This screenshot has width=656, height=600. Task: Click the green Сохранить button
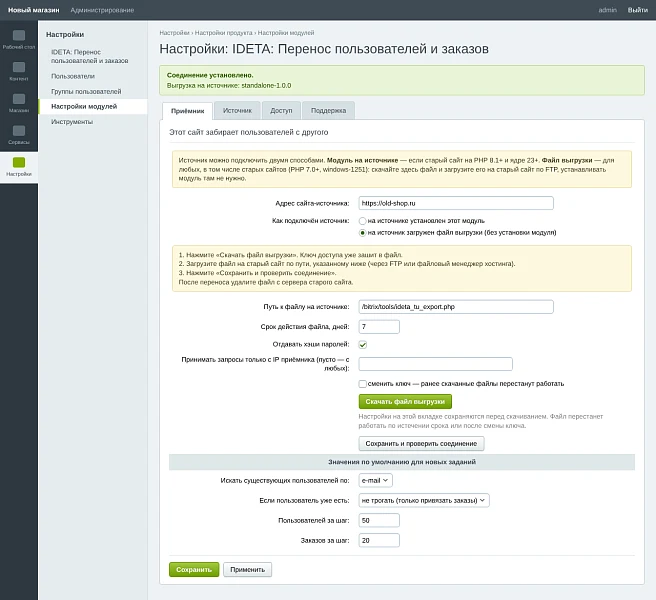(194, 569)
